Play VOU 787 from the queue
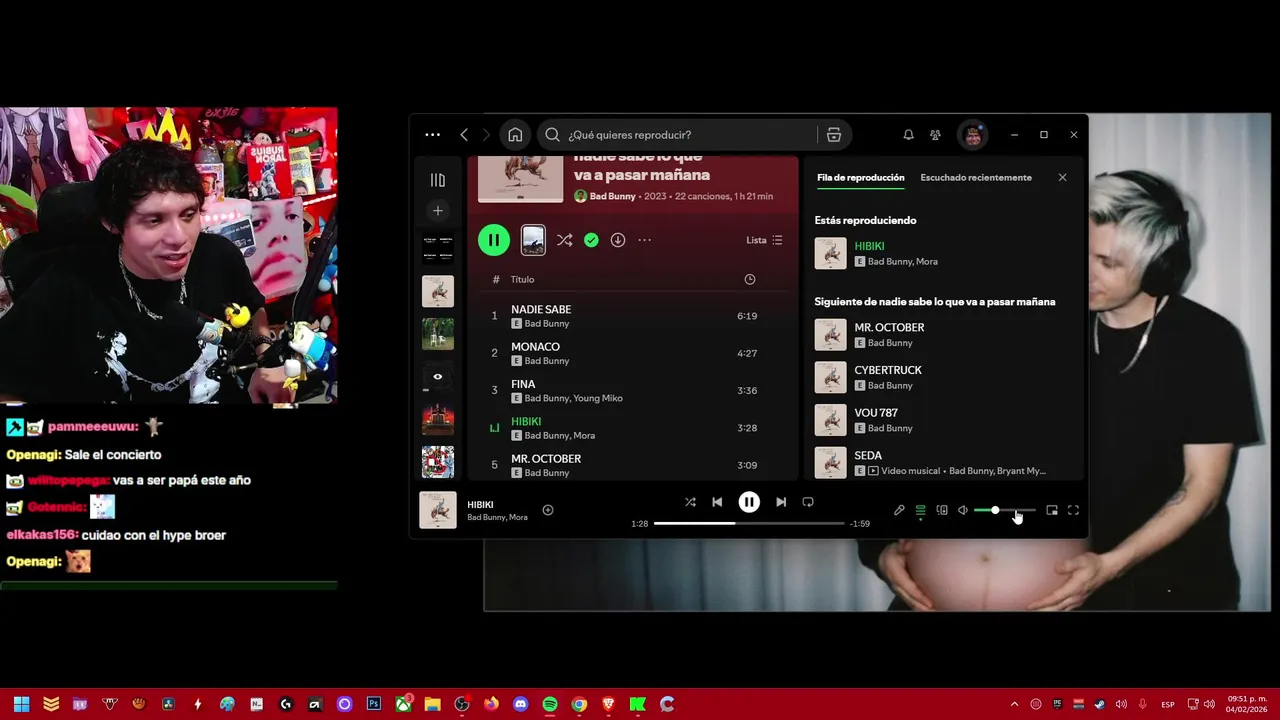Screen dimensions: 1280x720 943,420
